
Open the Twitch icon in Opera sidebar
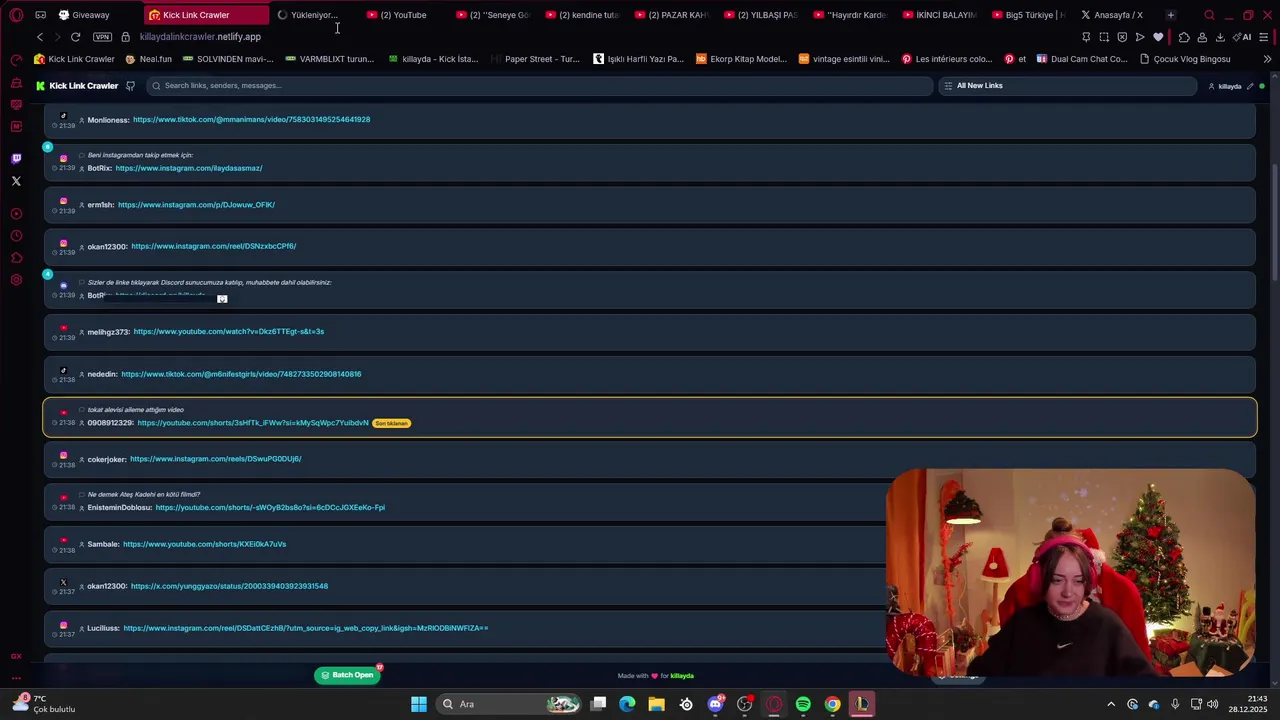click(x=16, y=158)
